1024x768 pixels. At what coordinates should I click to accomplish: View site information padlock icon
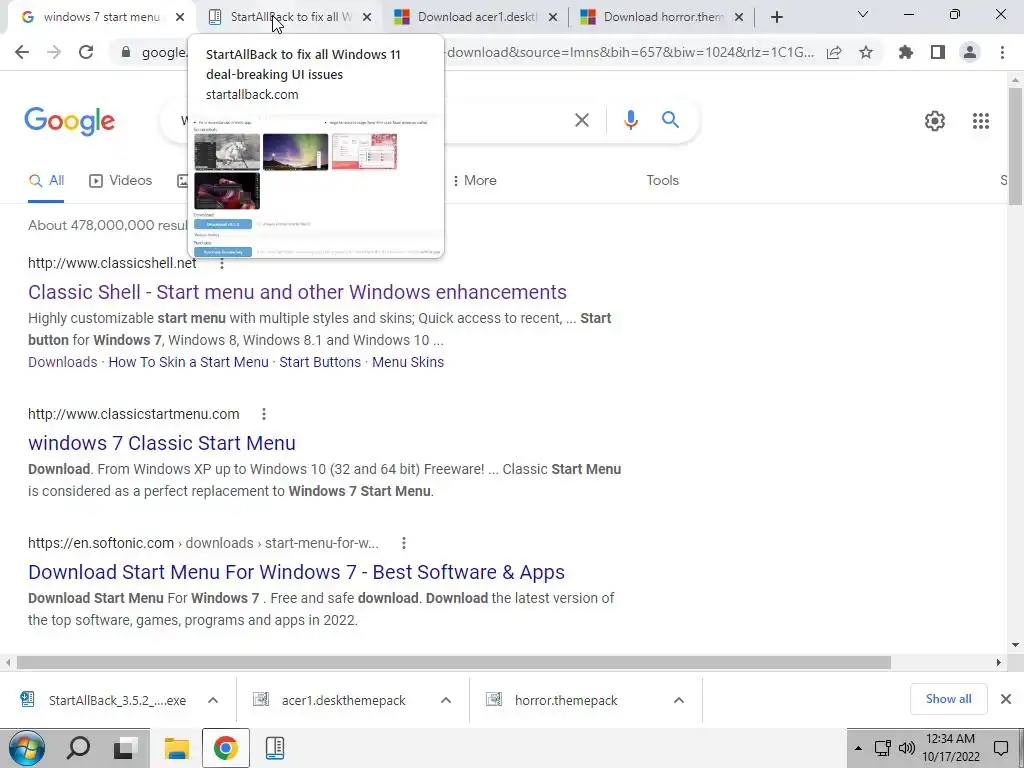(x=125, y=52)
